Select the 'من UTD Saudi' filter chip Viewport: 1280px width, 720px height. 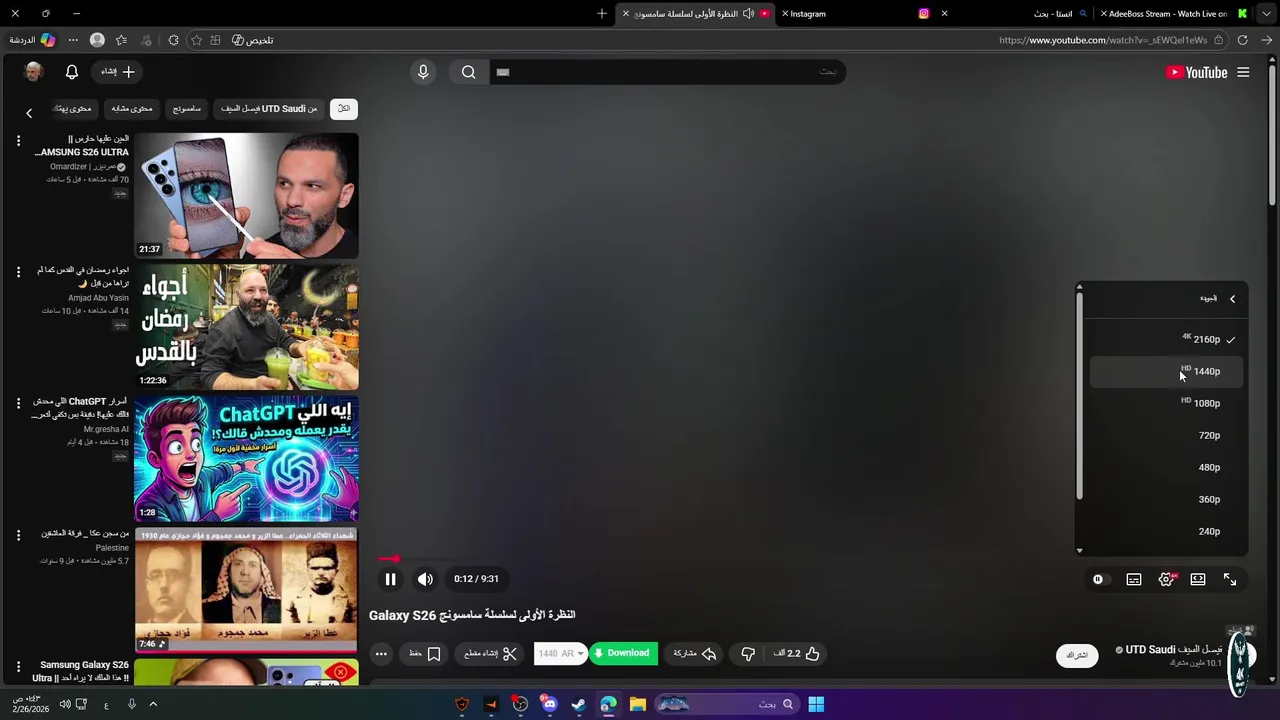pos(269,109)
